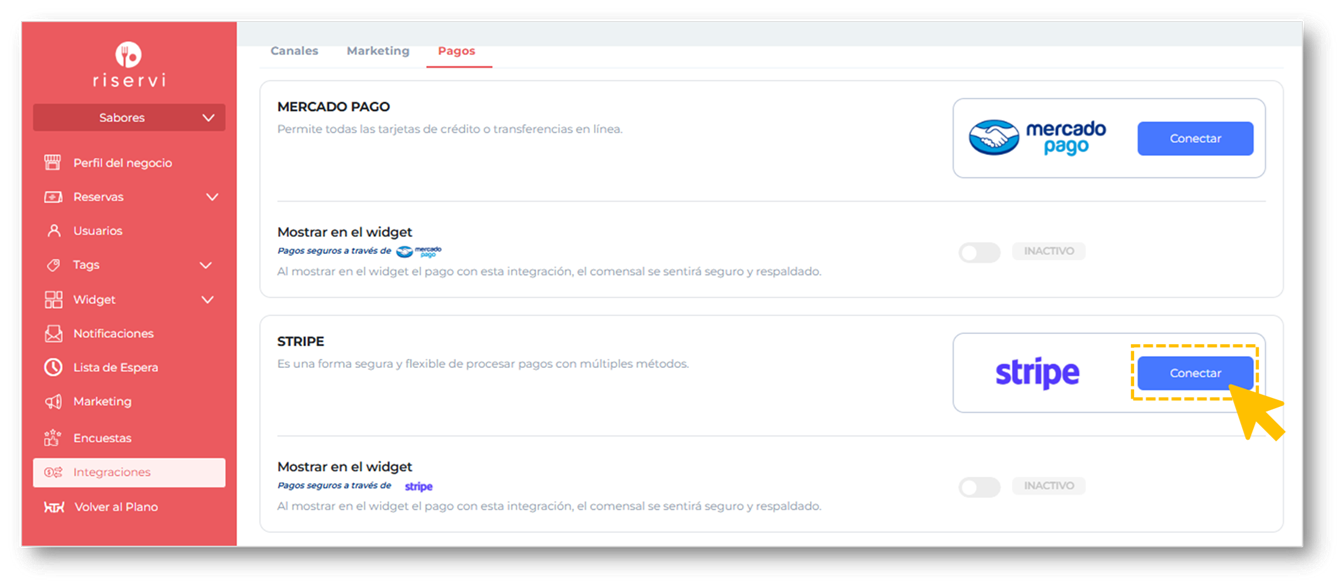Image resolution: width=1344 pixels, height=588 pixels.
Task: Expand the Reservas submenu chevron
Action: tap(212, 197)
